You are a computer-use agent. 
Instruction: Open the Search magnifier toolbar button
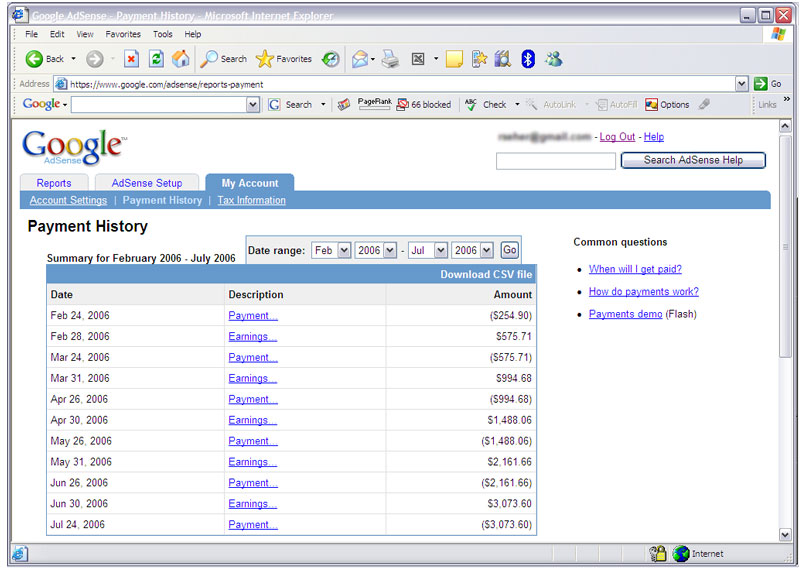(223, 59)
